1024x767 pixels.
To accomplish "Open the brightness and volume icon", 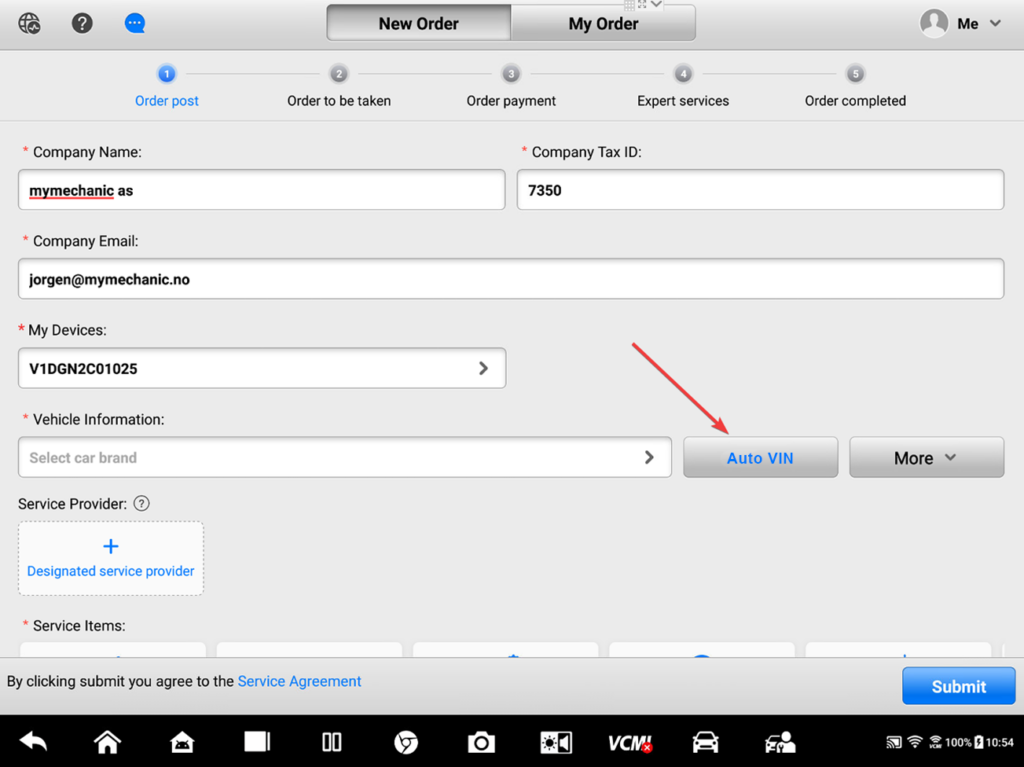I will click(x=556, y=742).
